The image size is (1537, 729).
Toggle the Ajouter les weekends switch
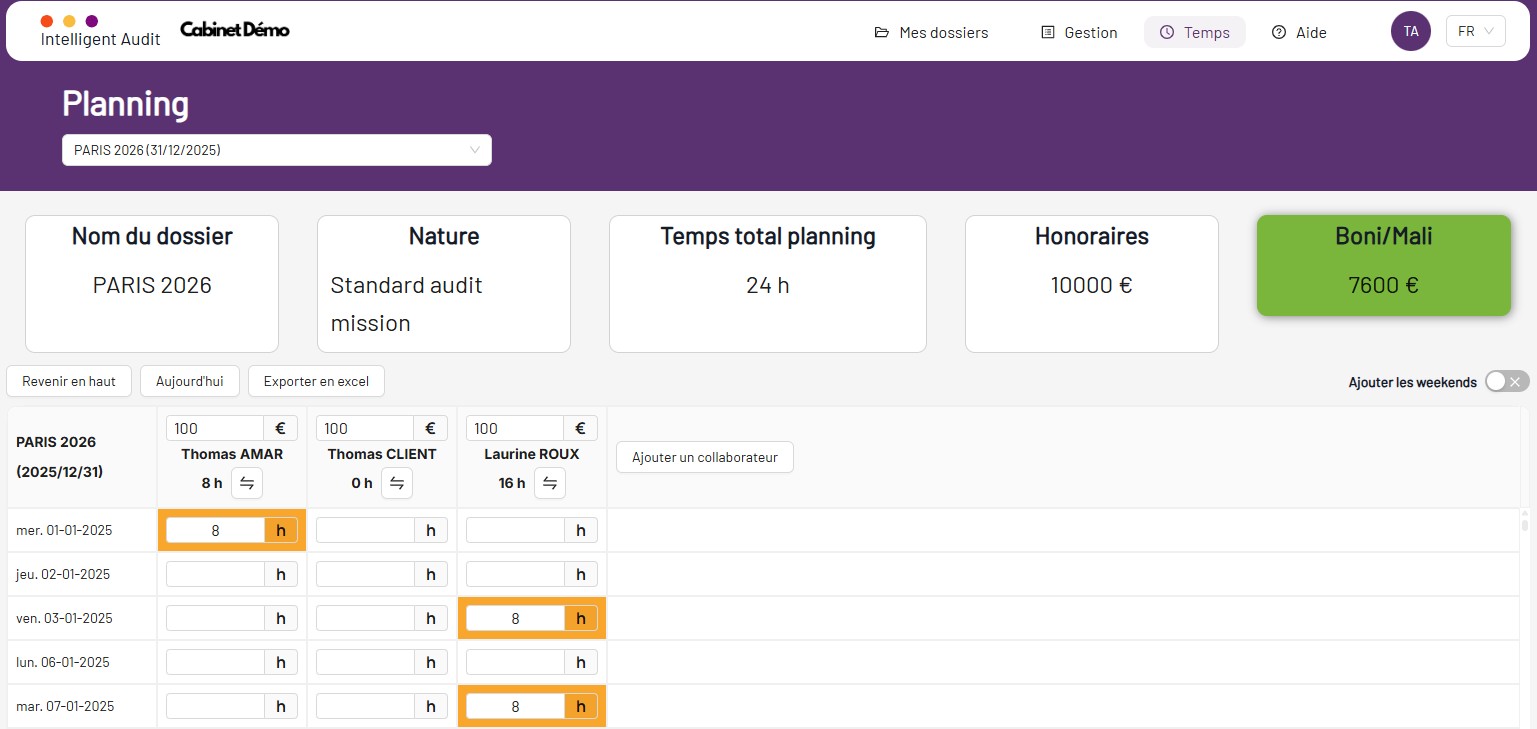click(x=1506, y=381)
